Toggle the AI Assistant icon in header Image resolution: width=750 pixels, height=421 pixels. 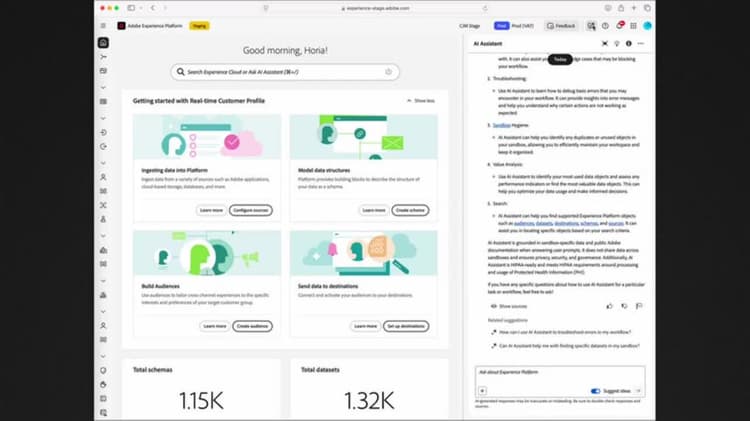point(591,26)
